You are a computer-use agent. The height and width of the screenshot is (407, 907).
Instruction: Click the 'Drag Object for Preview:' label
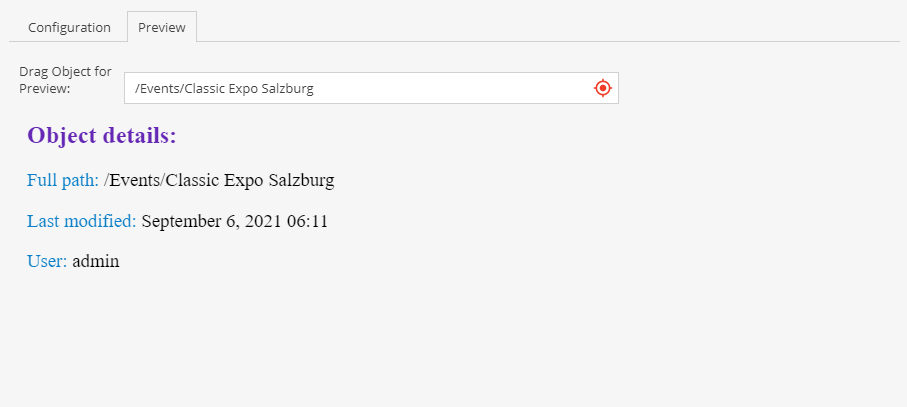[x=65, y=80]
